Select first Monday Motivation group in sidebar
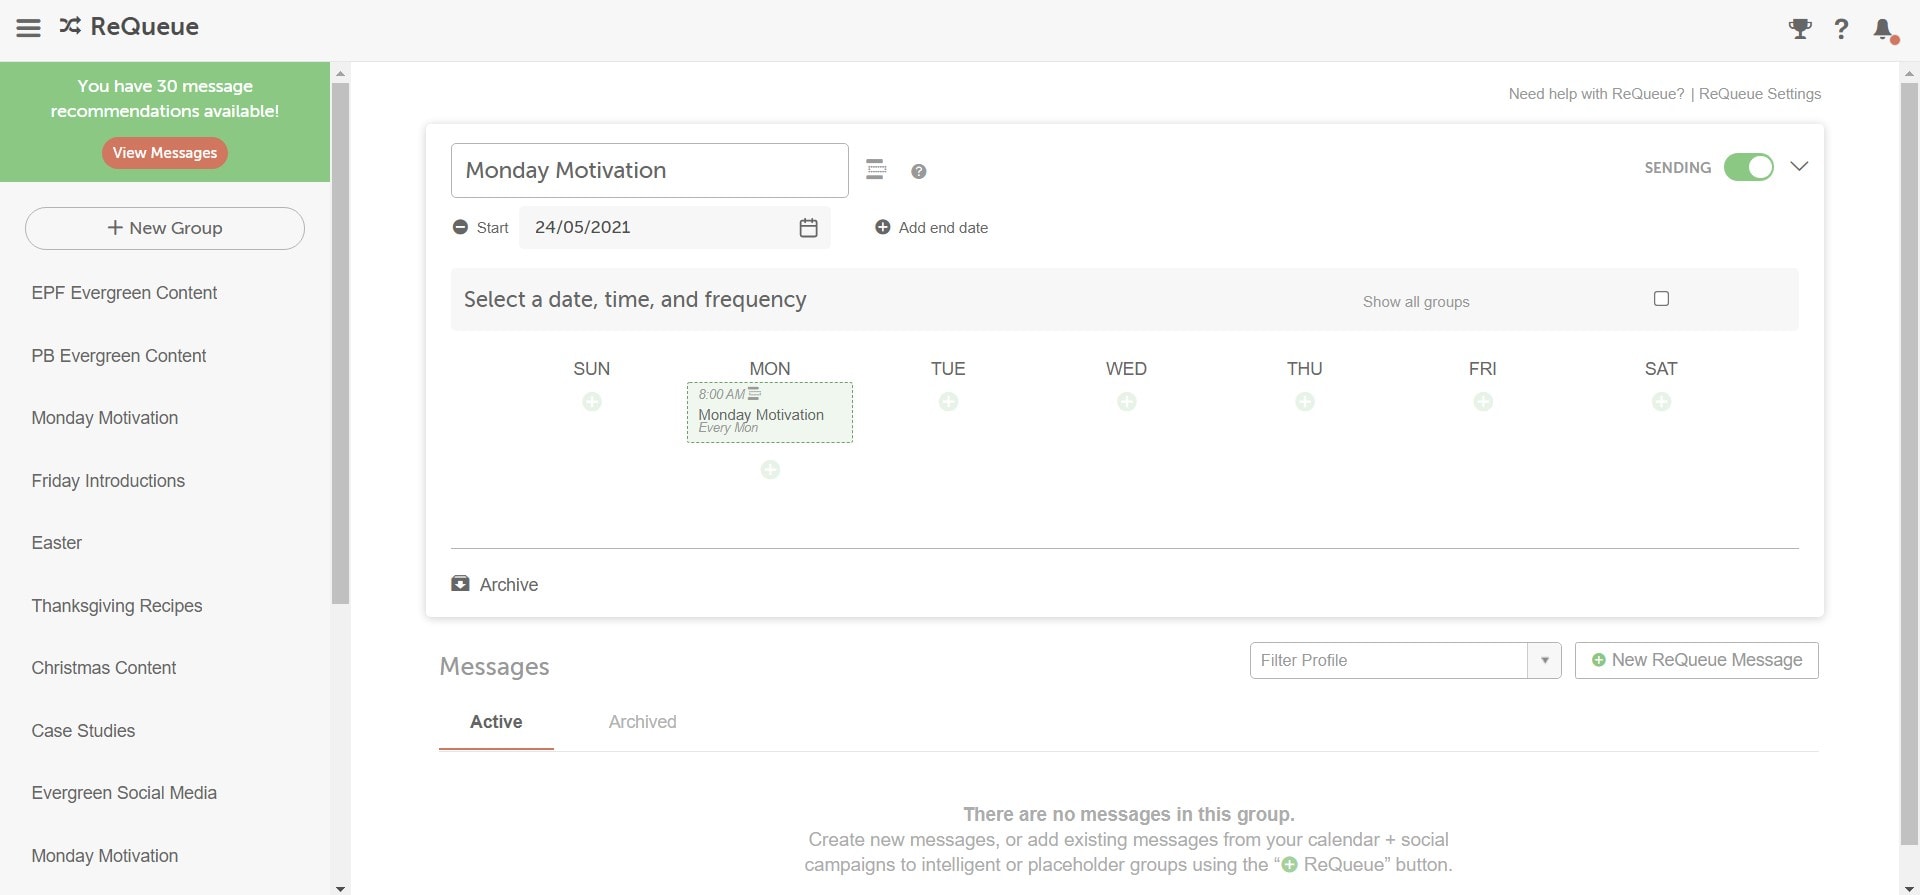This screenshot has height=895, width=1920. point(105,418)
